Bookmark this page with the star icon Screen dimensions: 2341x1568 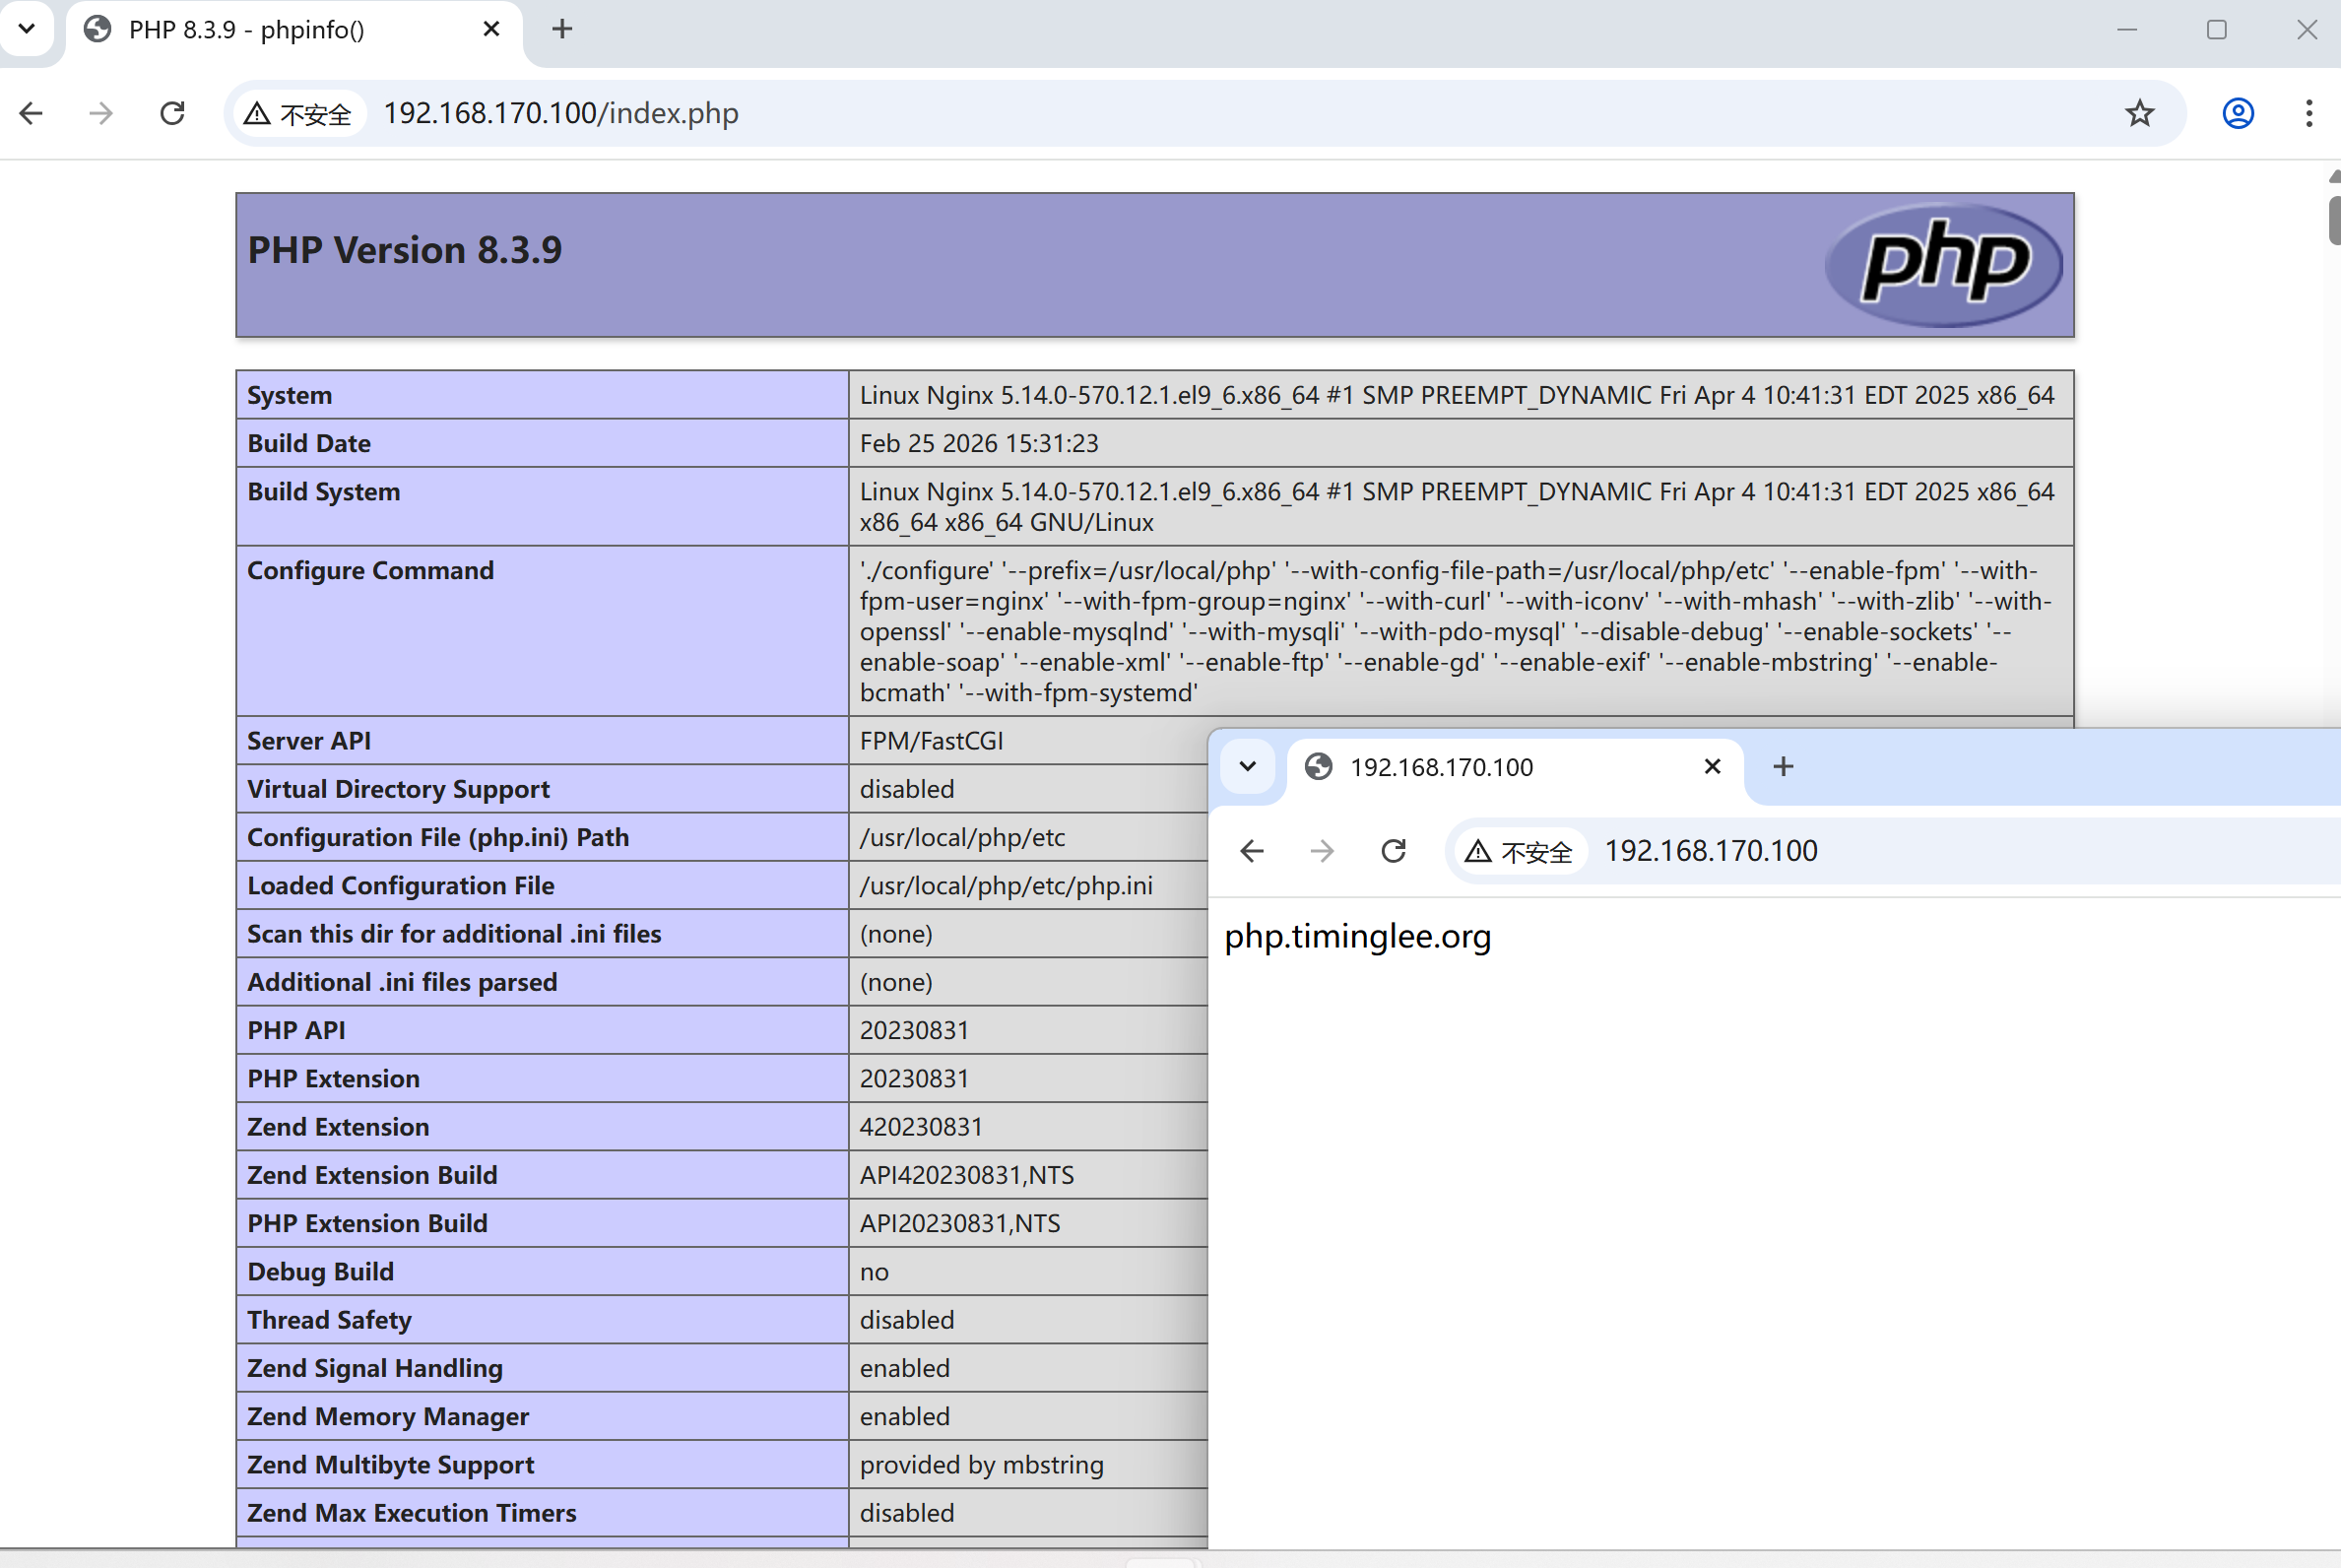(2139, 113)
